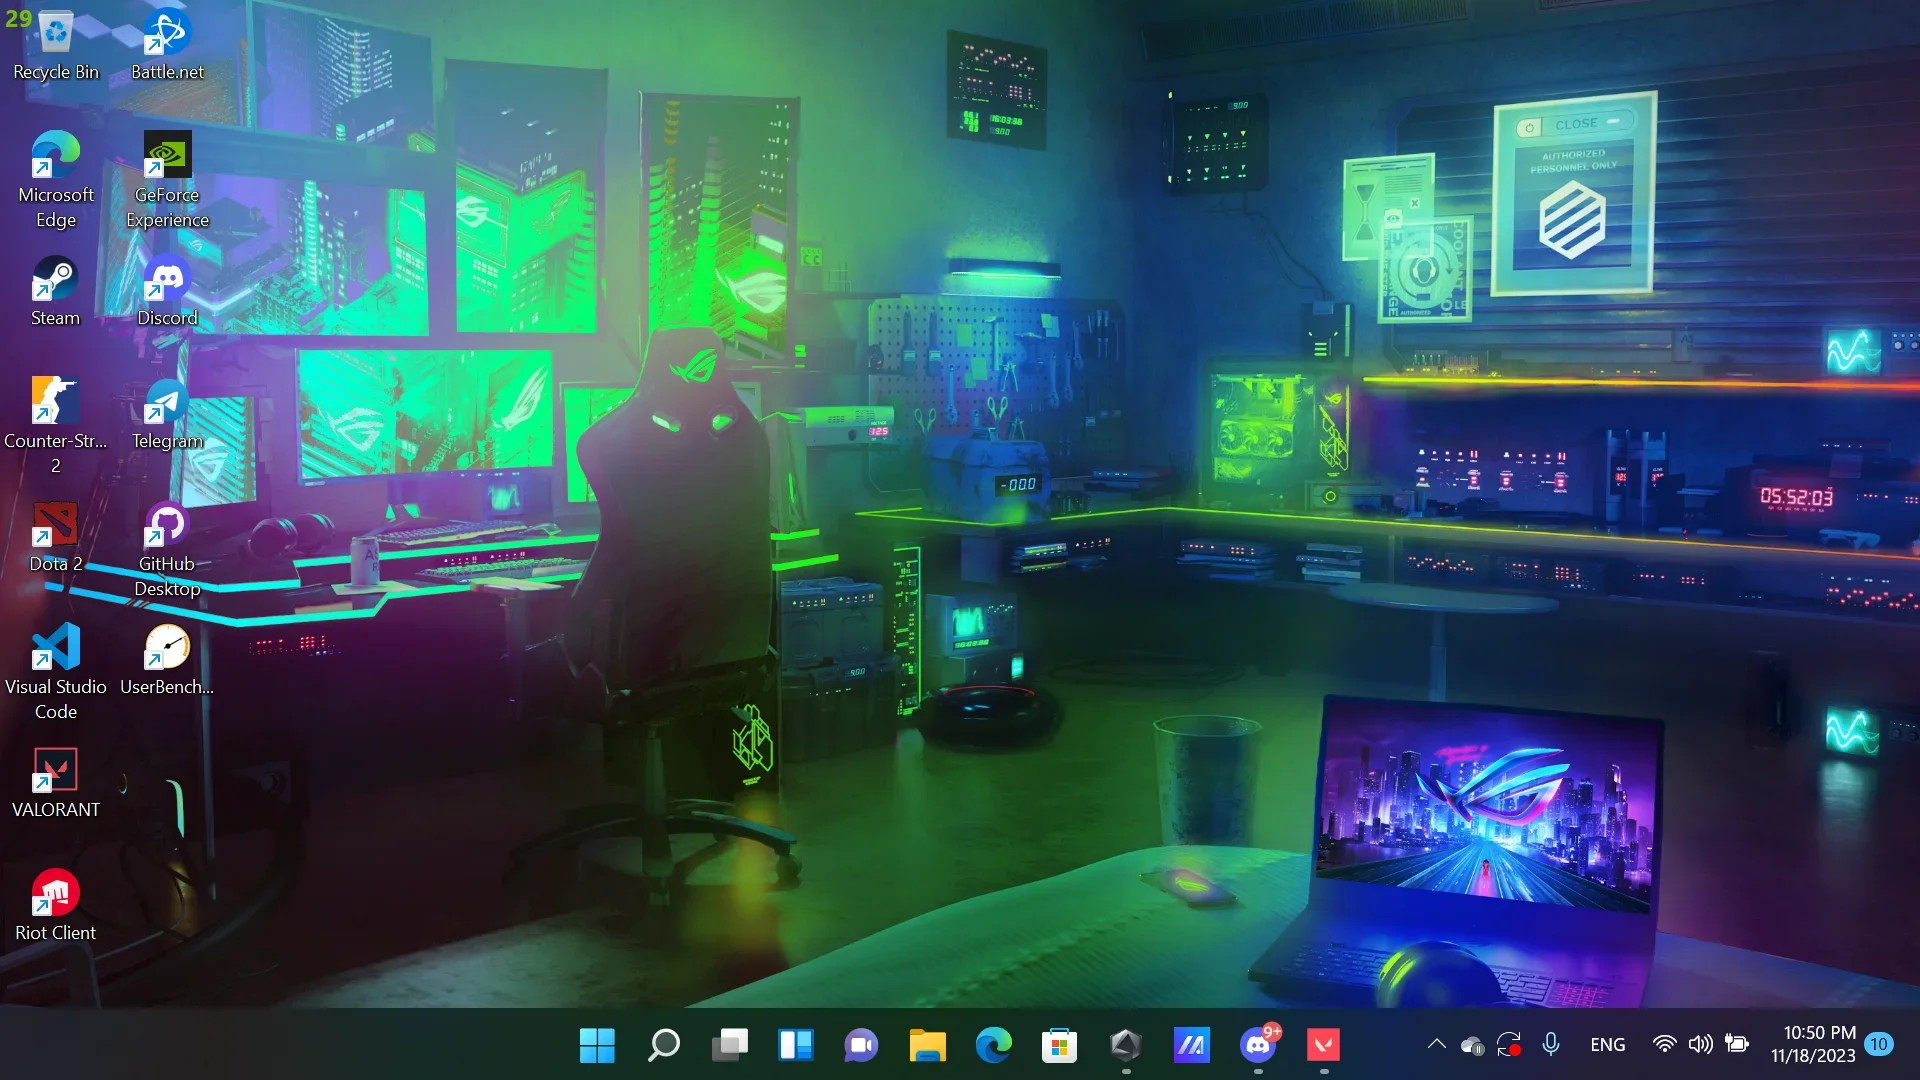Switch the ENG input language indicator
1920x1080 pixels.
(x=1607, y=1045)
